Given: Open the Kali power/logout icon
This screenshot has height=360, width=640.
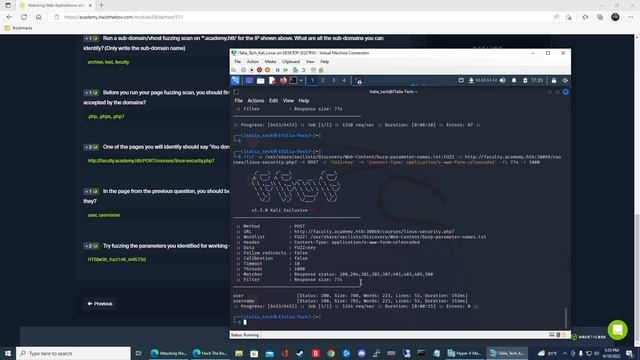Looking at the screenshot, I should tap(565, 80).
